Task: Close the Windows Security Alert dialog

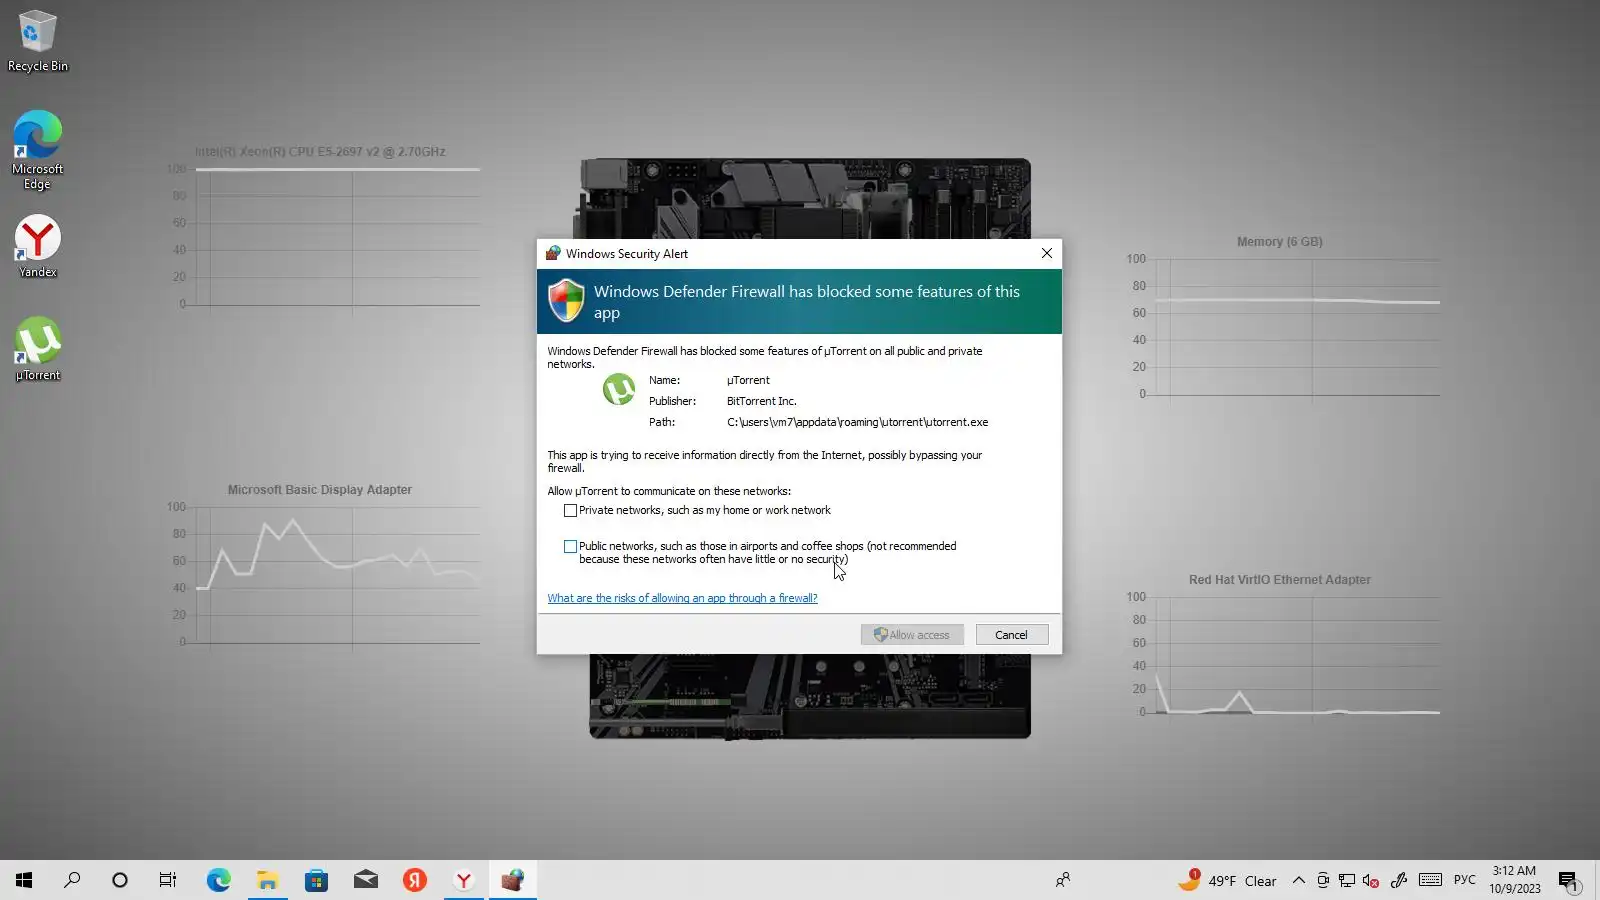Action: tap(1047, 253)
